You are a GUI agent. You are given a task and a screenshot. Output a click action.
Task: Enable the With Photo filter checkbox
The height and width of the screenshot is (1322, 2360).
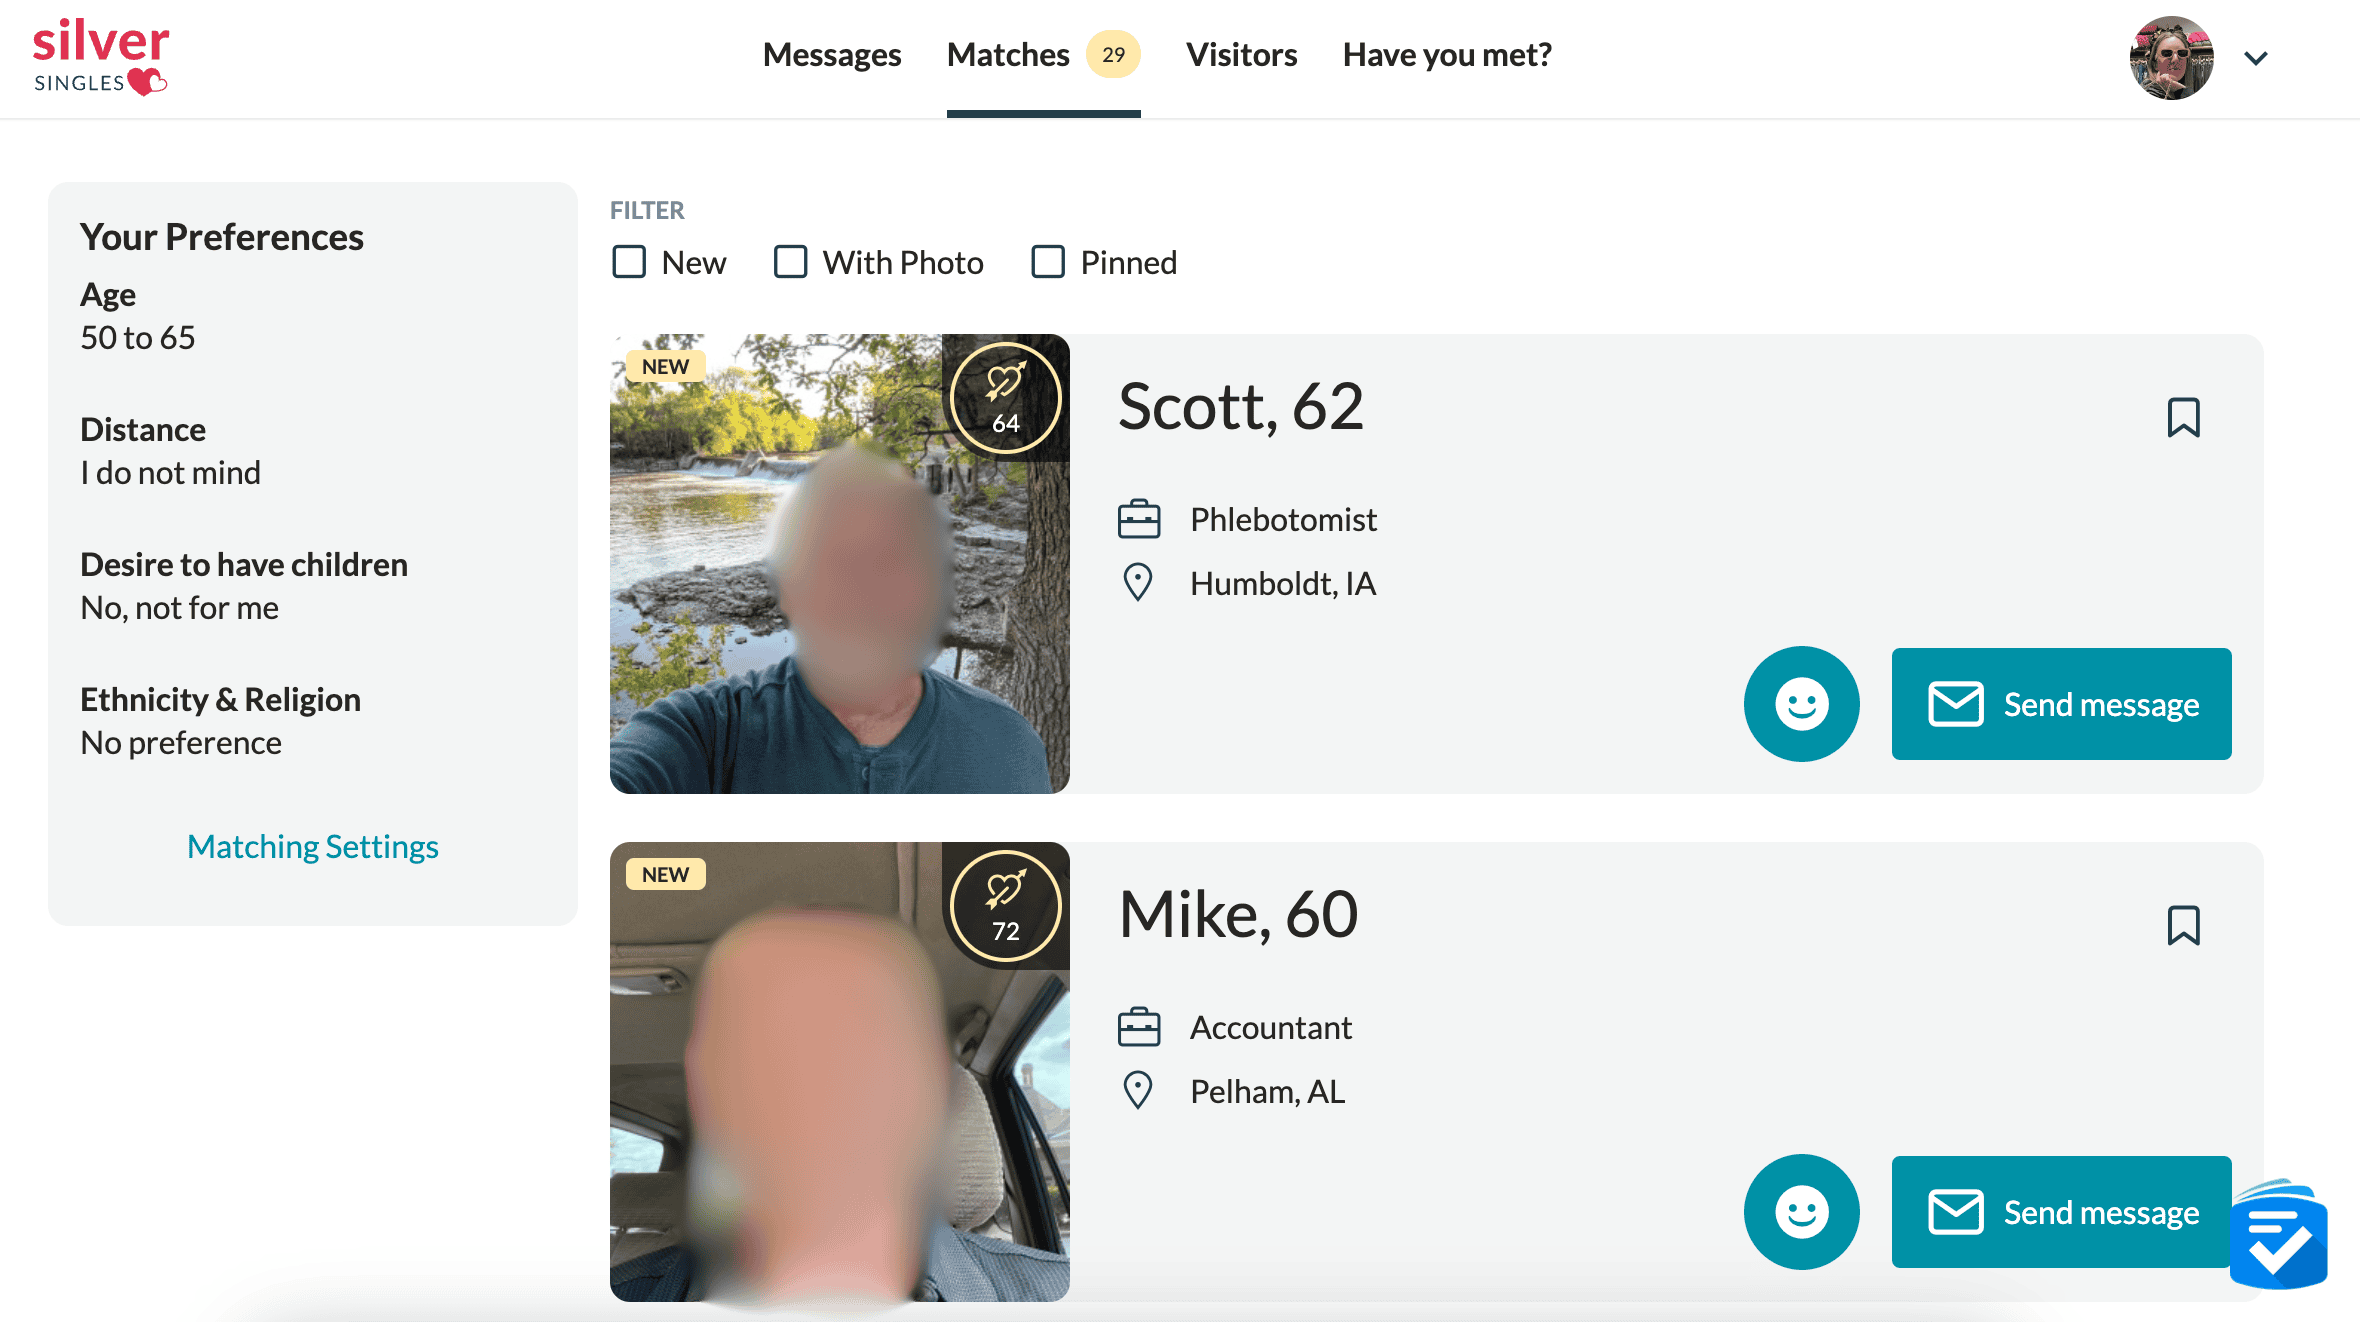[x=791, y=259]
